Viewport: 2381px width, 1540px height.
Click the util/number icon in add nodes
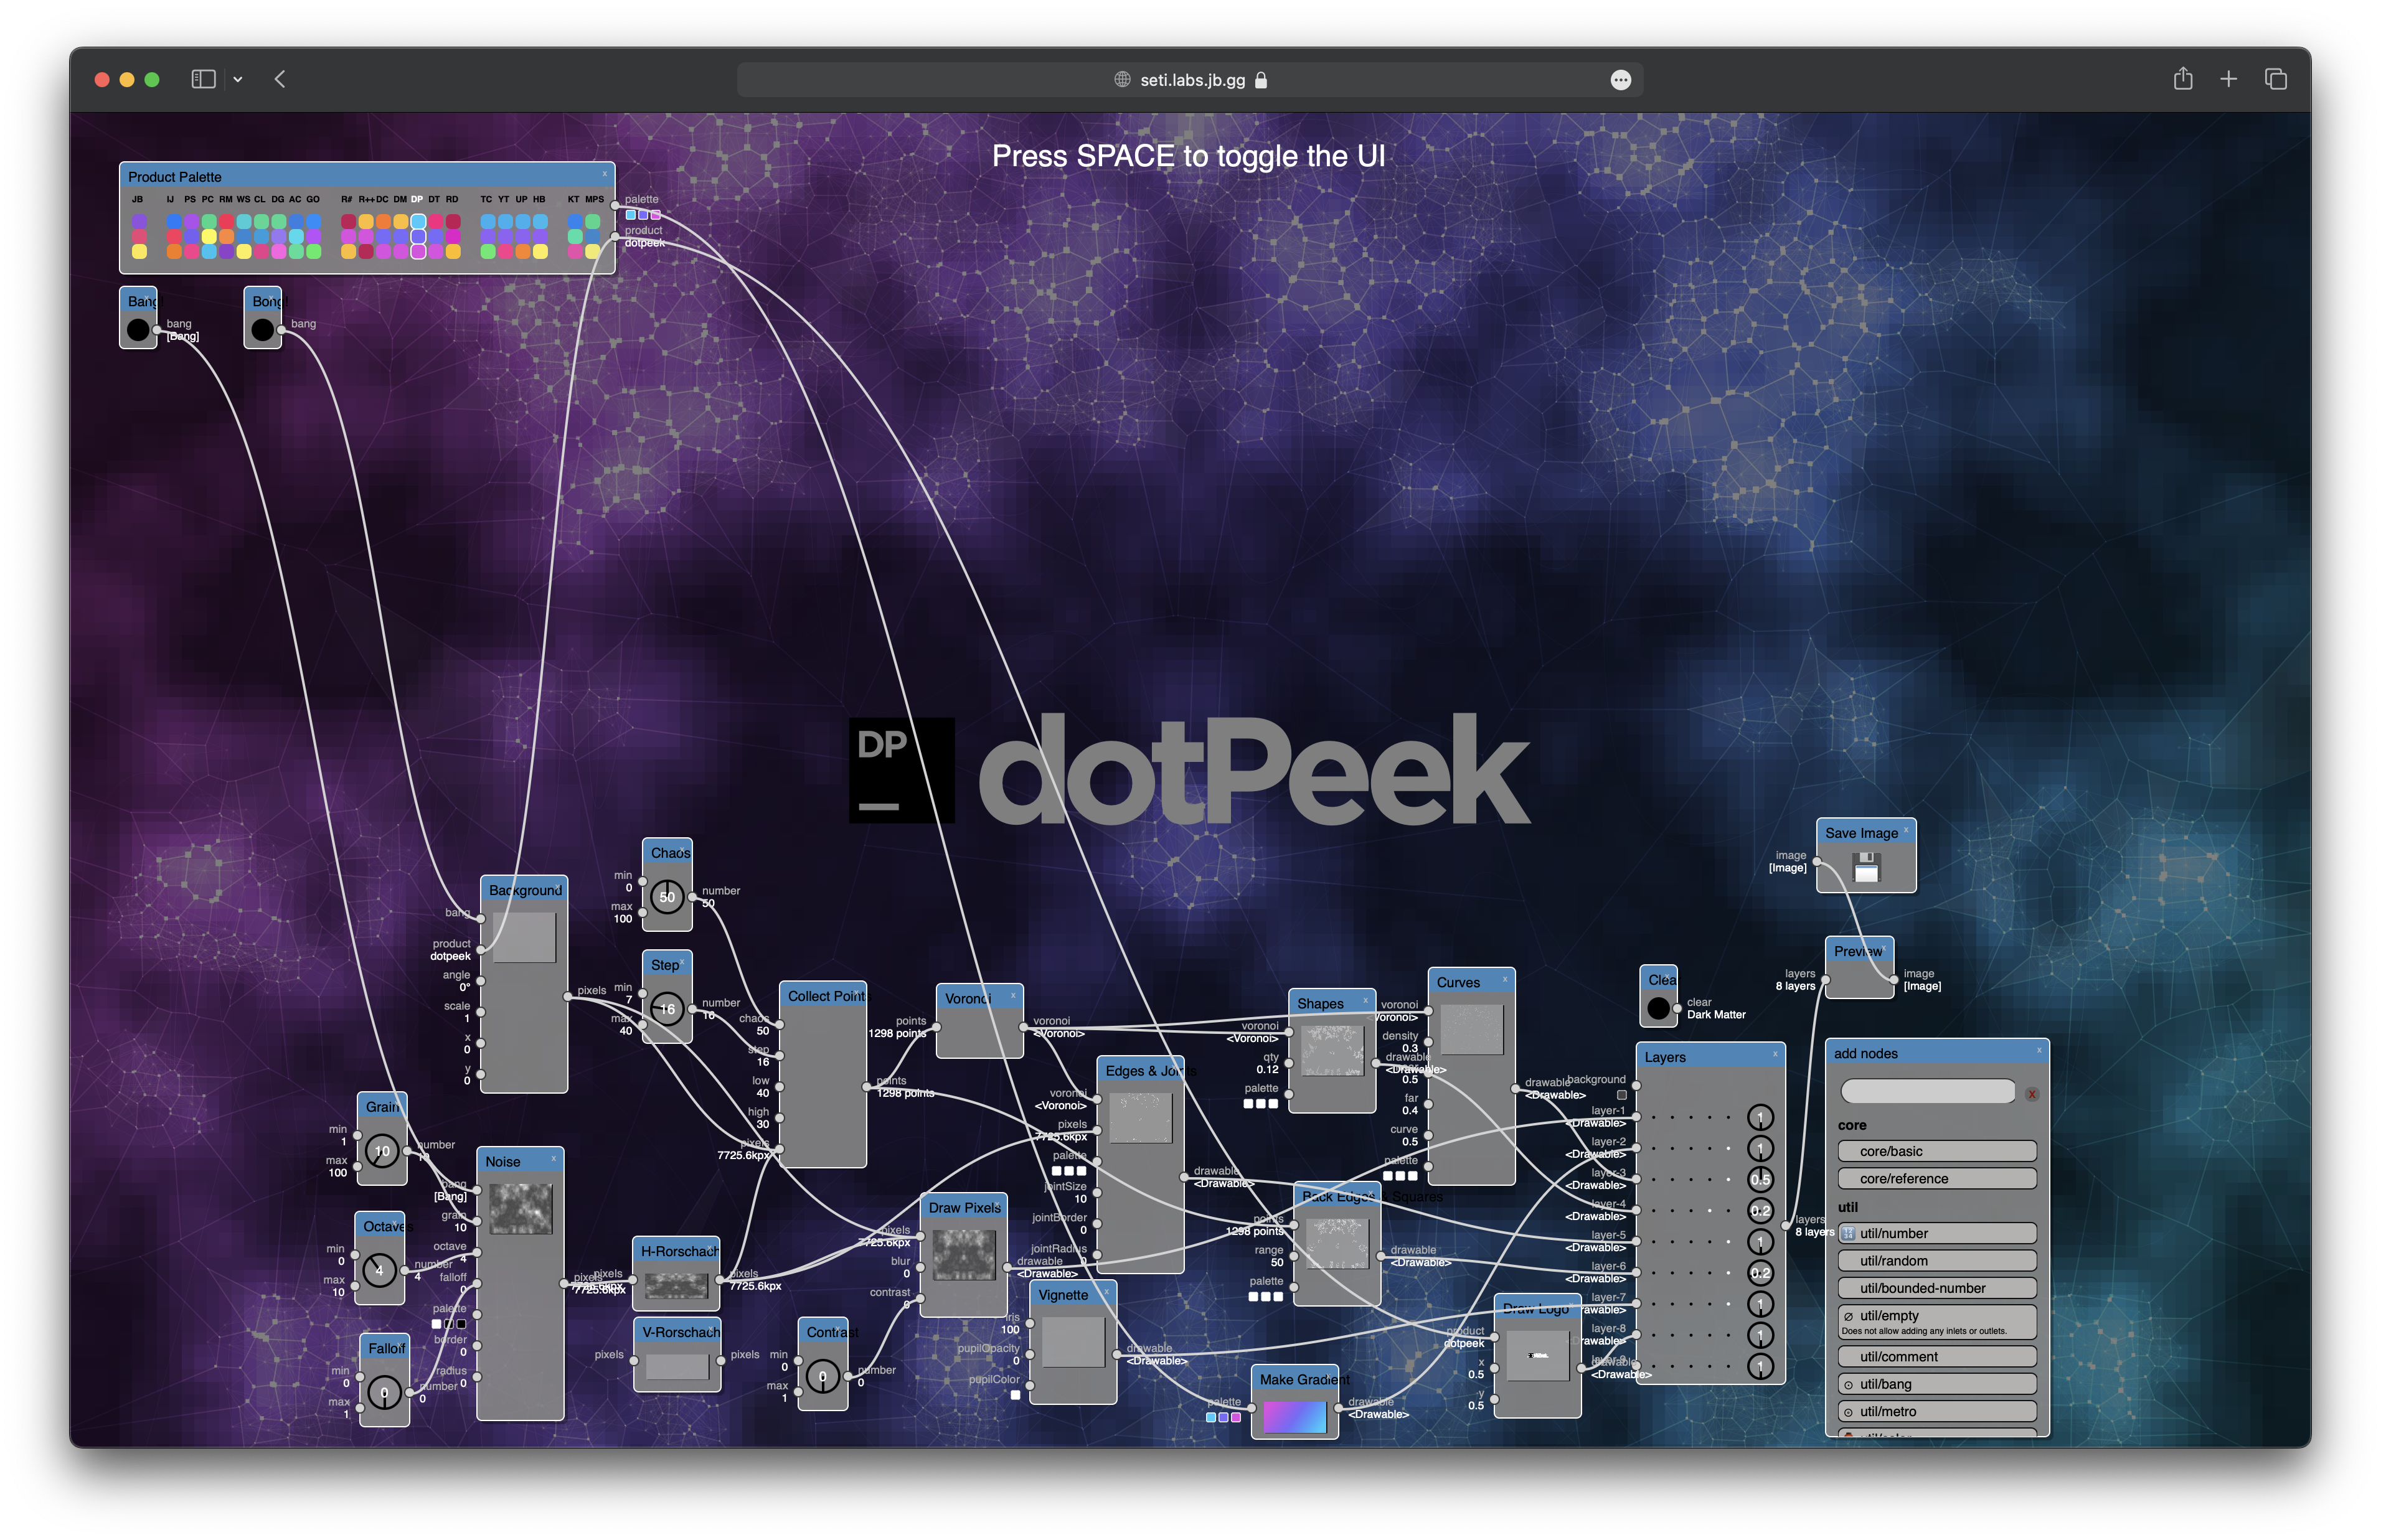[1848, 1233]
